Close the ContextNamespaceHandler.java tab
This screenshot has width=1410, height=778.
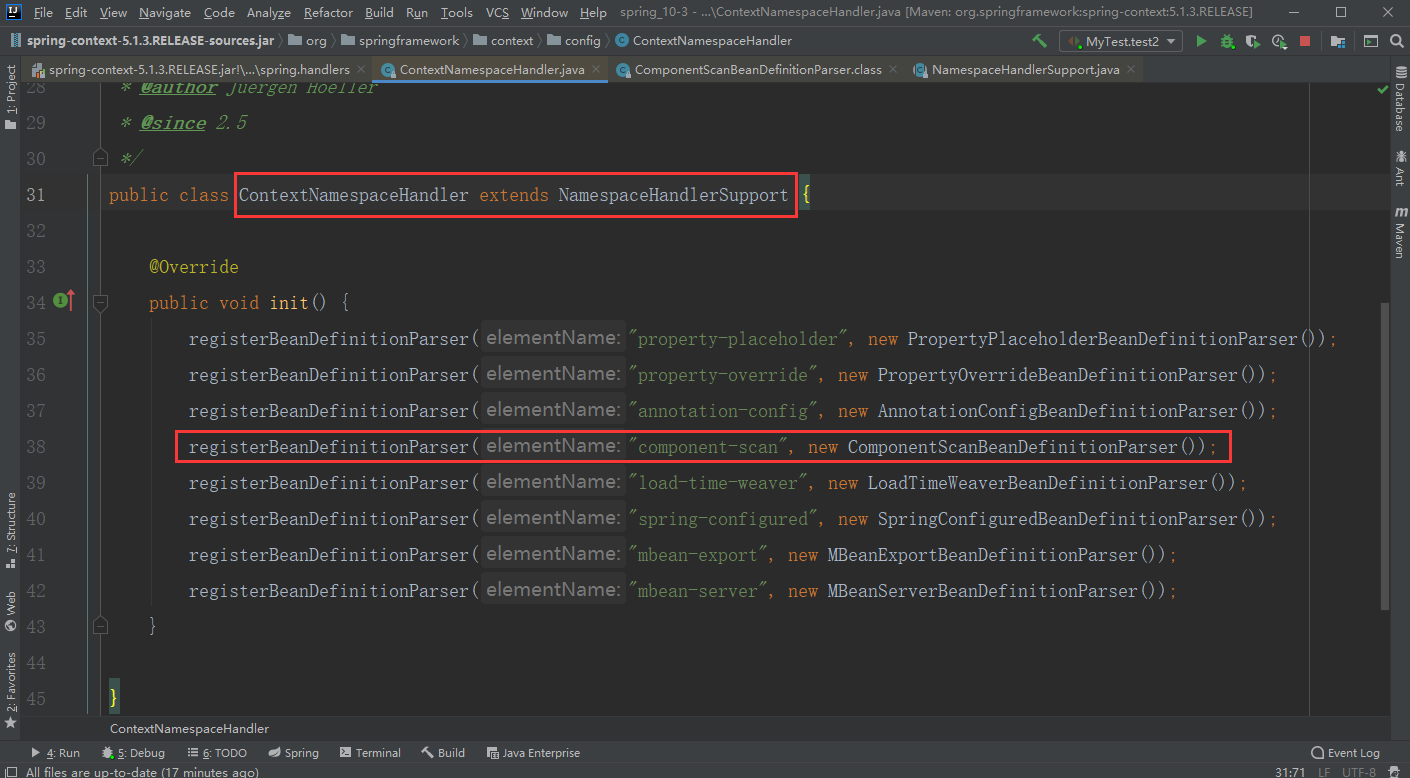596,70
